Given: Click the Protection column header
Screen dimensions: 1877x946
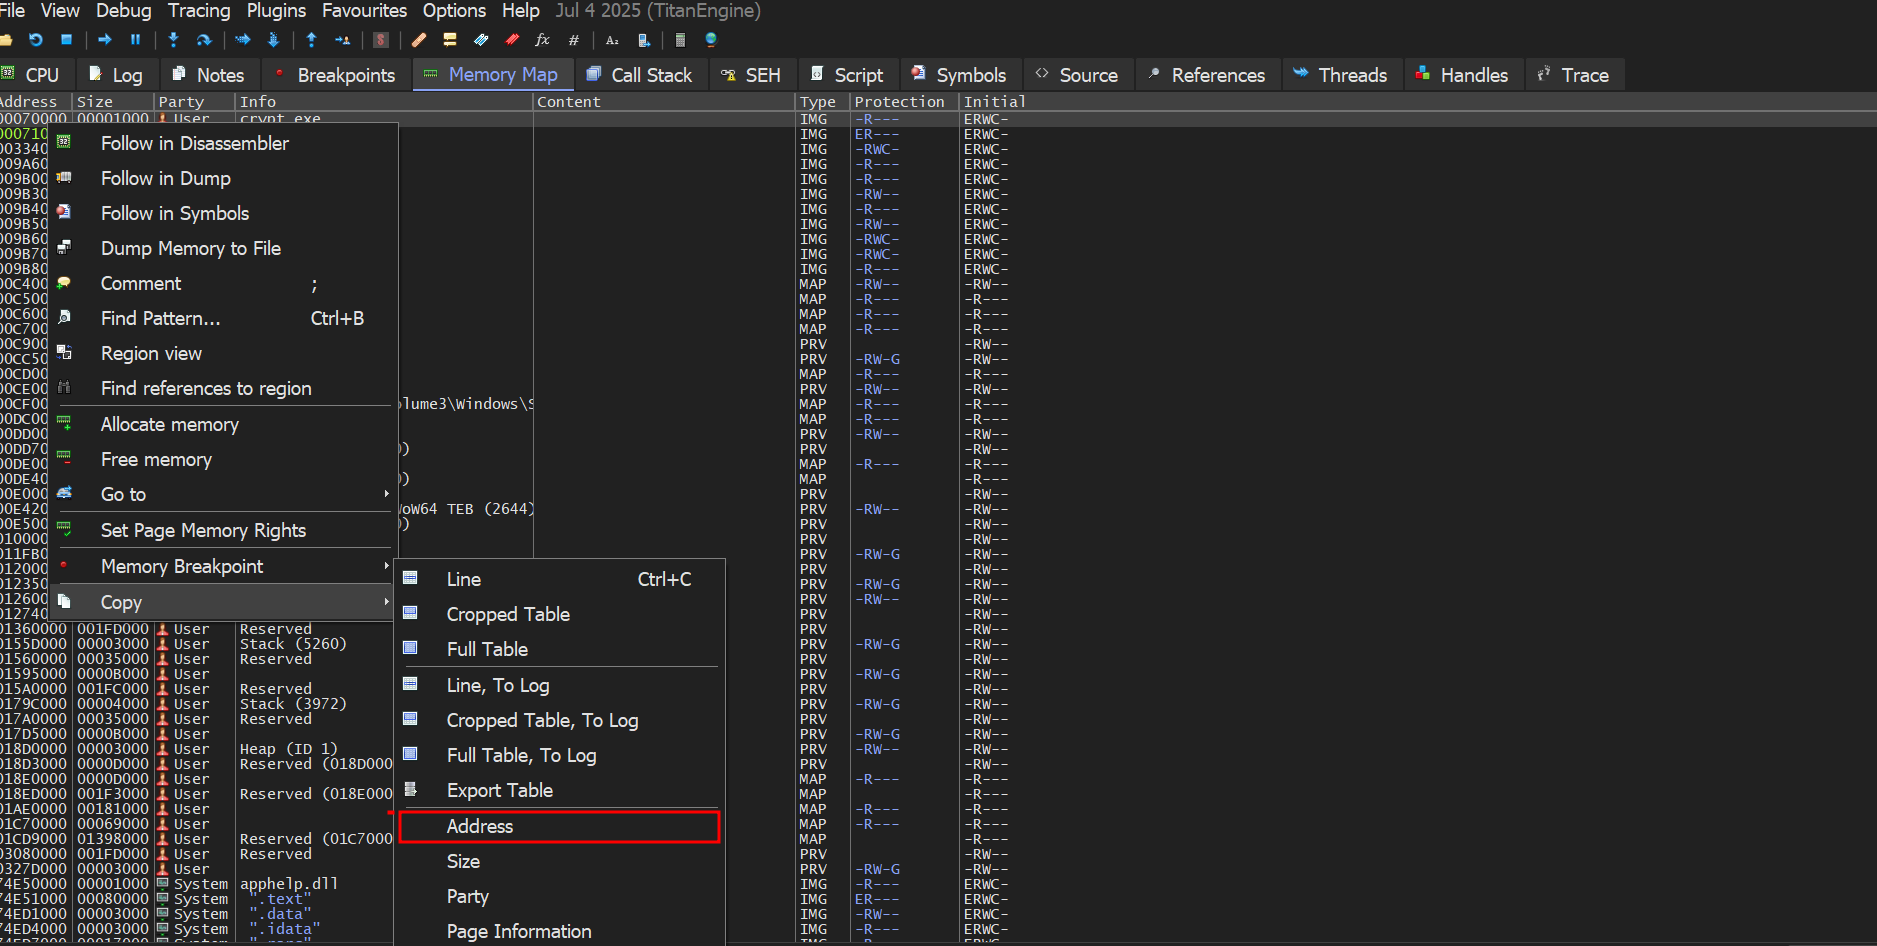Looking at the screenshot, I should pos(899,102).
